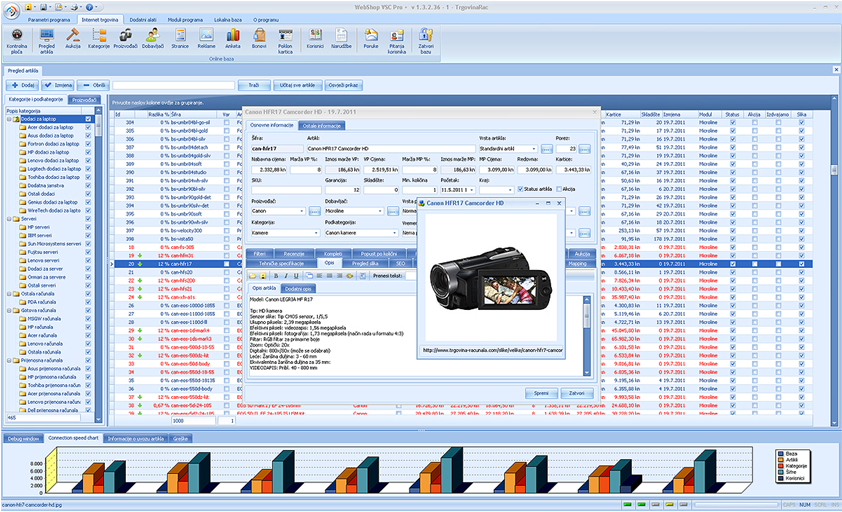Viewport: 842px width, 512px height.
Task: Click the Obriši button
Action: click(93, 85)
